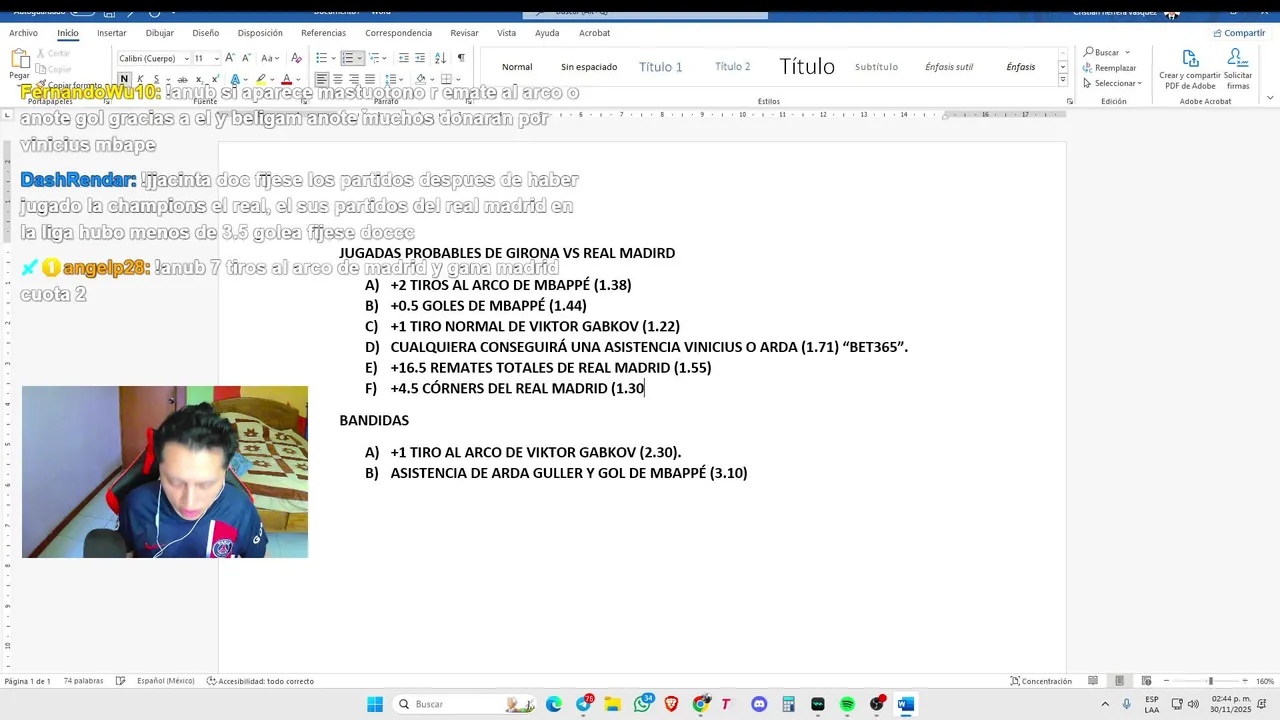Increase the paragraph indent

click(x=420, y=58)
